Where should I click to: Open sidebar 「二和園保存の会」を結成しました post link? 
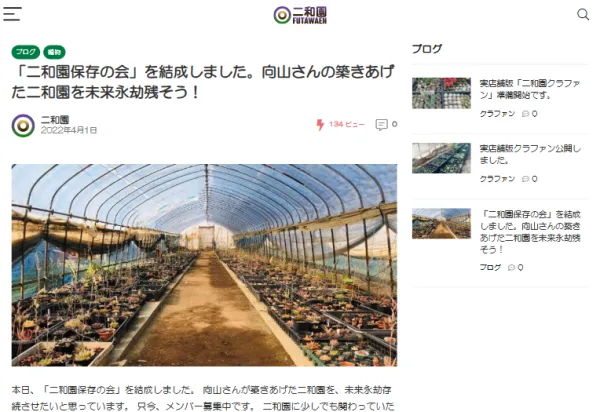[530, 232]
